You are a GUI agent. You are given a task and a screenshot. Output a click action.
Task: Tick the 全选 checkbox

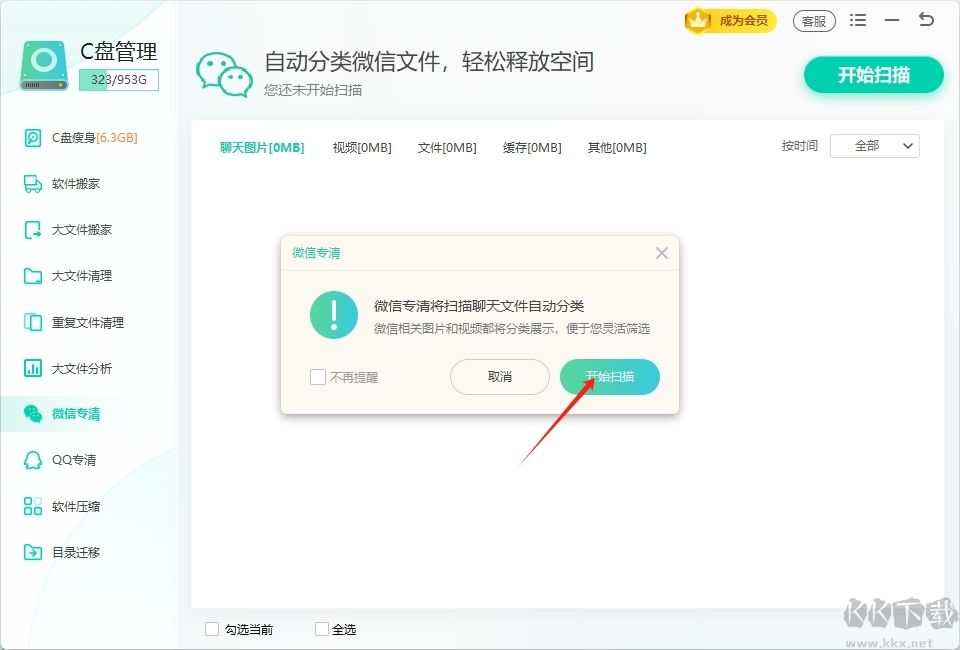321,629
